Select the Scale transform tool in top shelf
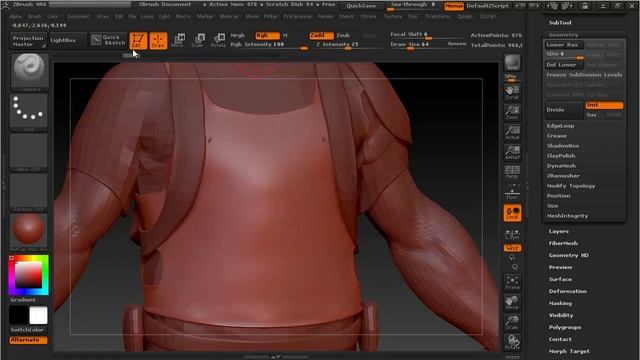The height and width of the screenshot is (360, 640). click(198, 41)
